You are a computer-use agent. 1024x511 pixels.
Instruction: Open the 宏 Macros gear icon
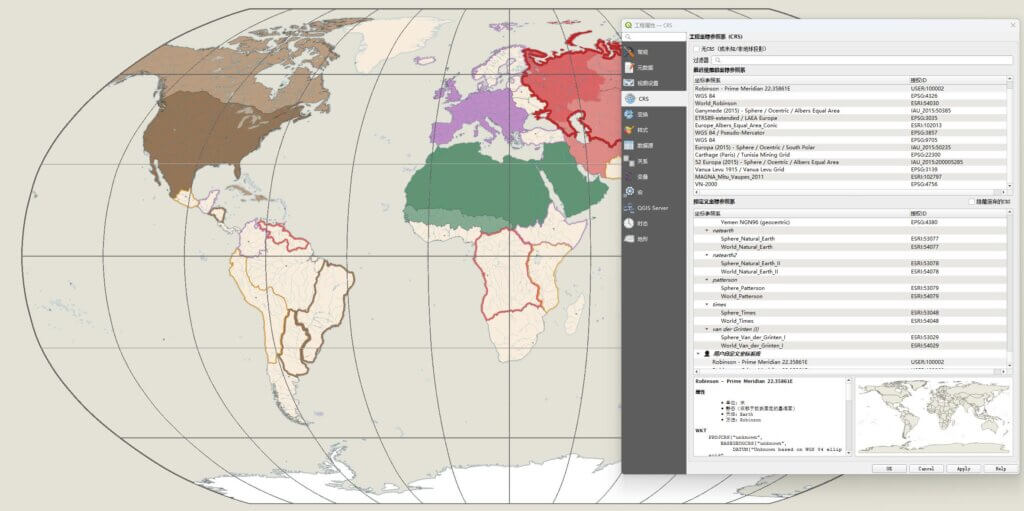coord(629,191)
